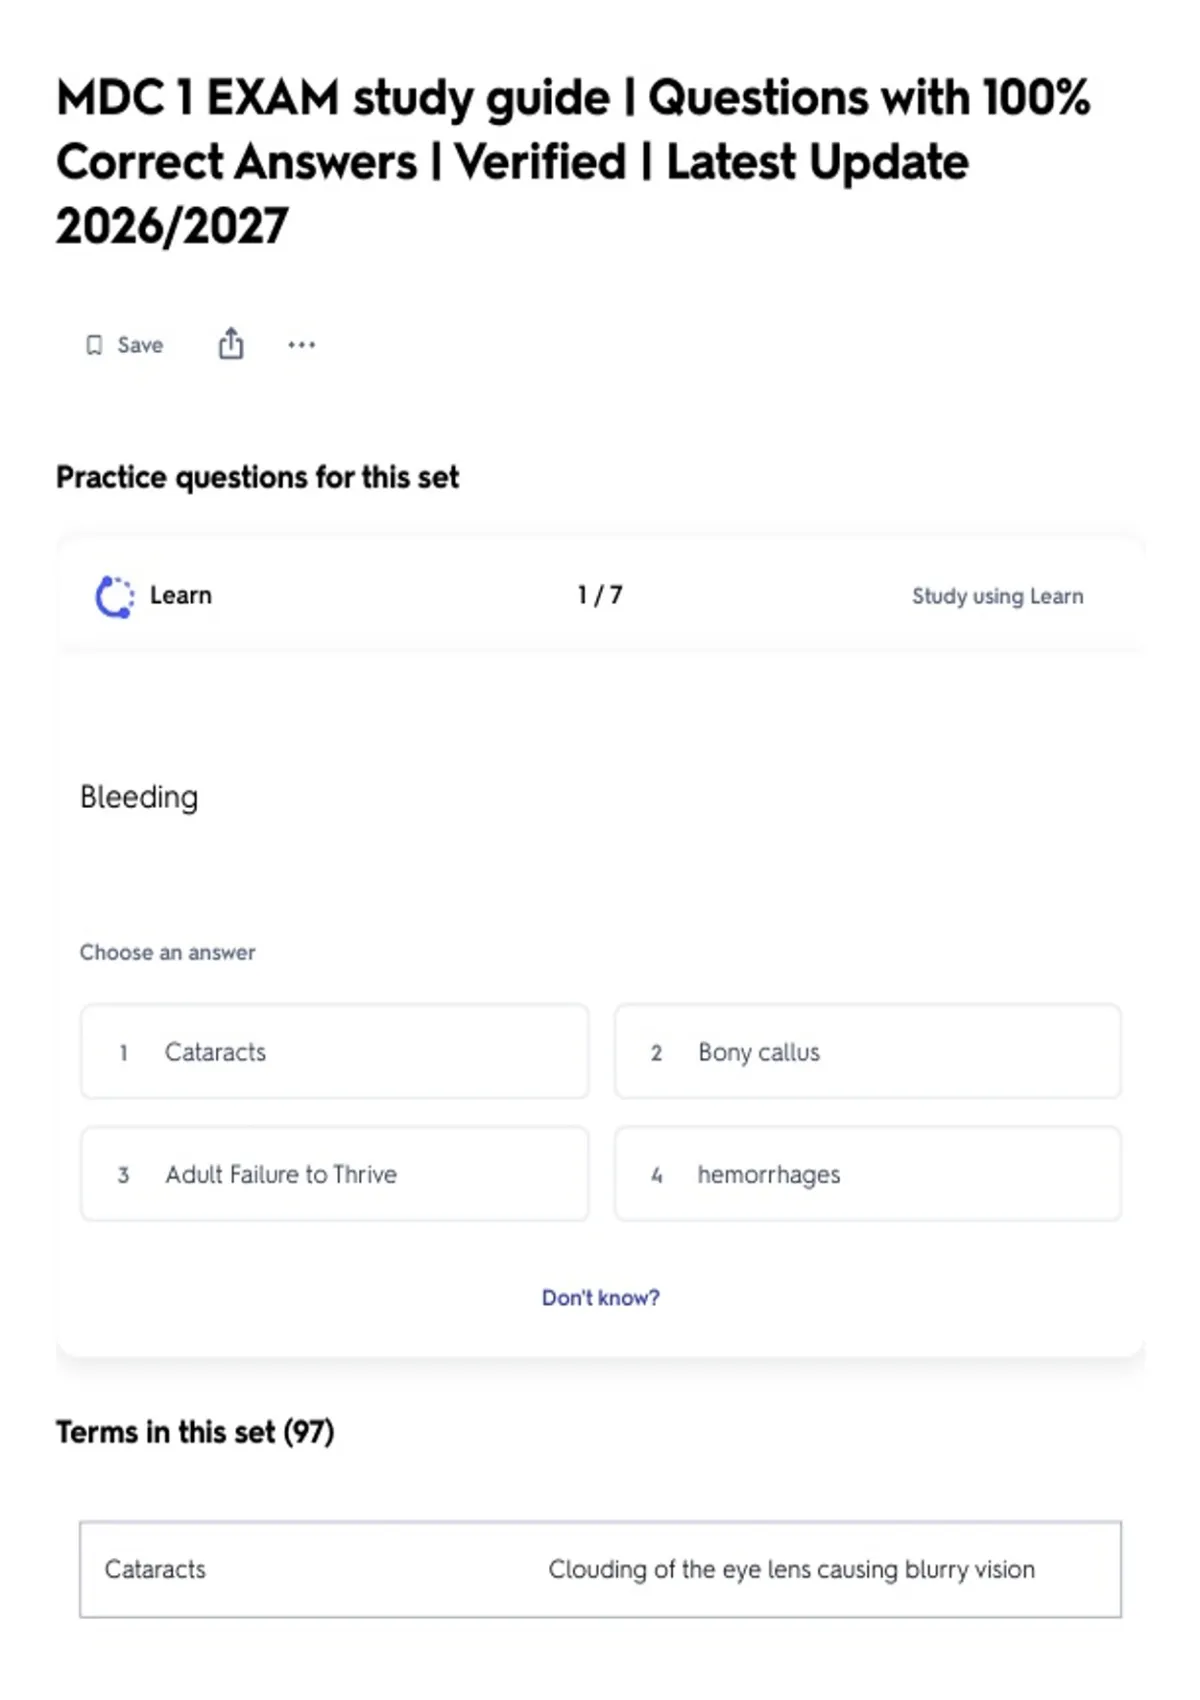This screenshot has height=1700, width=1200.
Task: Click the Practice questions for this set heading
Action: tap(257, 478)
